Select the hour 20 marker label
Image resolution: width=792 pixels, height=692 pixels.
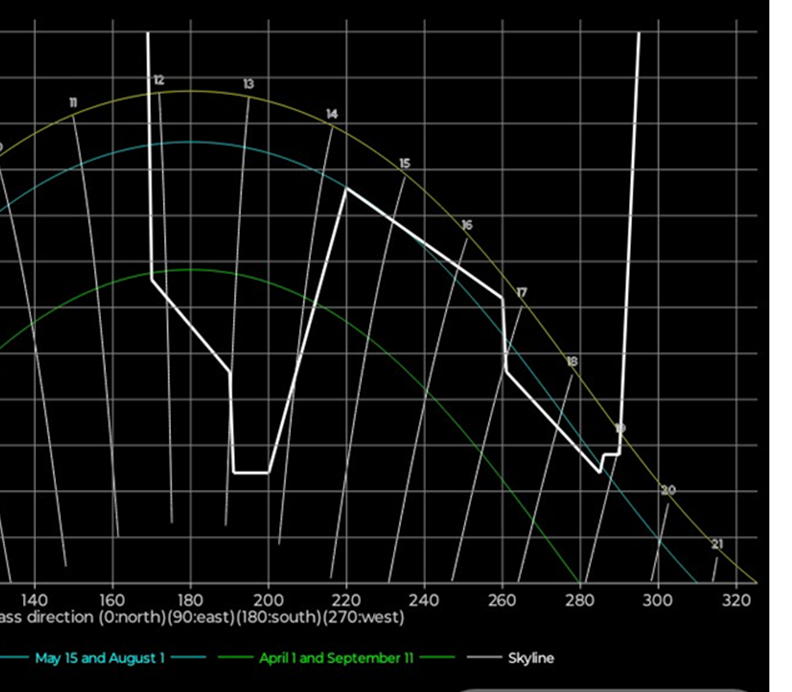tap(668, 490)
